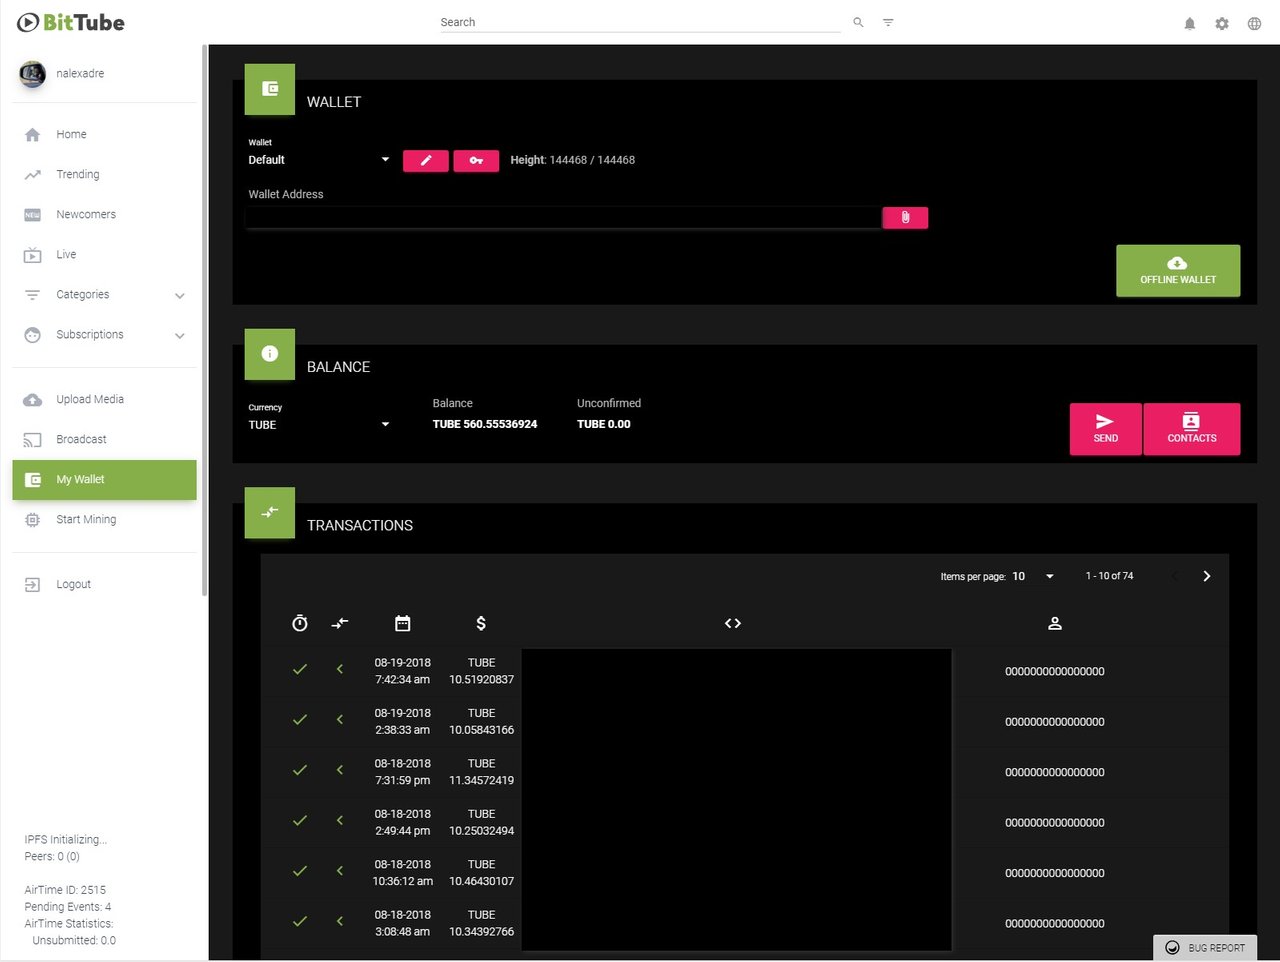Click in the Search field
The height and width of the screenshot is (962, 1280).
(x=640, y=22)
